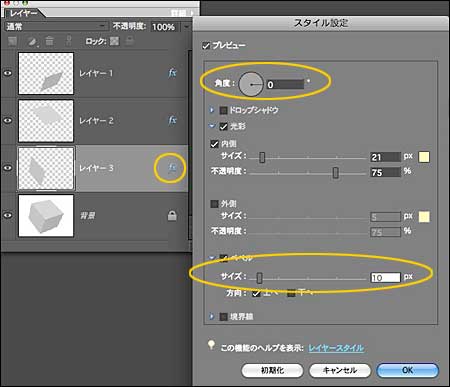This screenshot has width=450, height=387.
Task: Expand the 境界線 section triangle
Action: [x=212, y=316]
